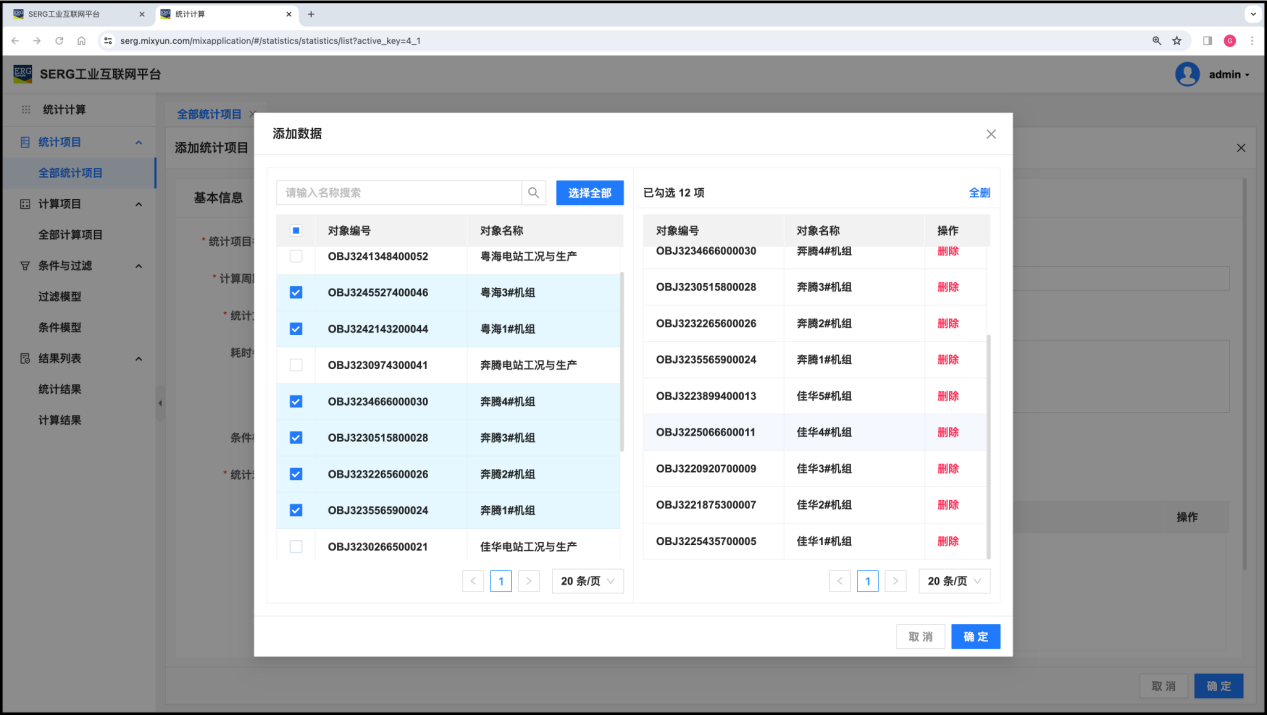Click the 选择全部 button
The height and width of the screenshot is (715, 1267).
coord(589,193)
